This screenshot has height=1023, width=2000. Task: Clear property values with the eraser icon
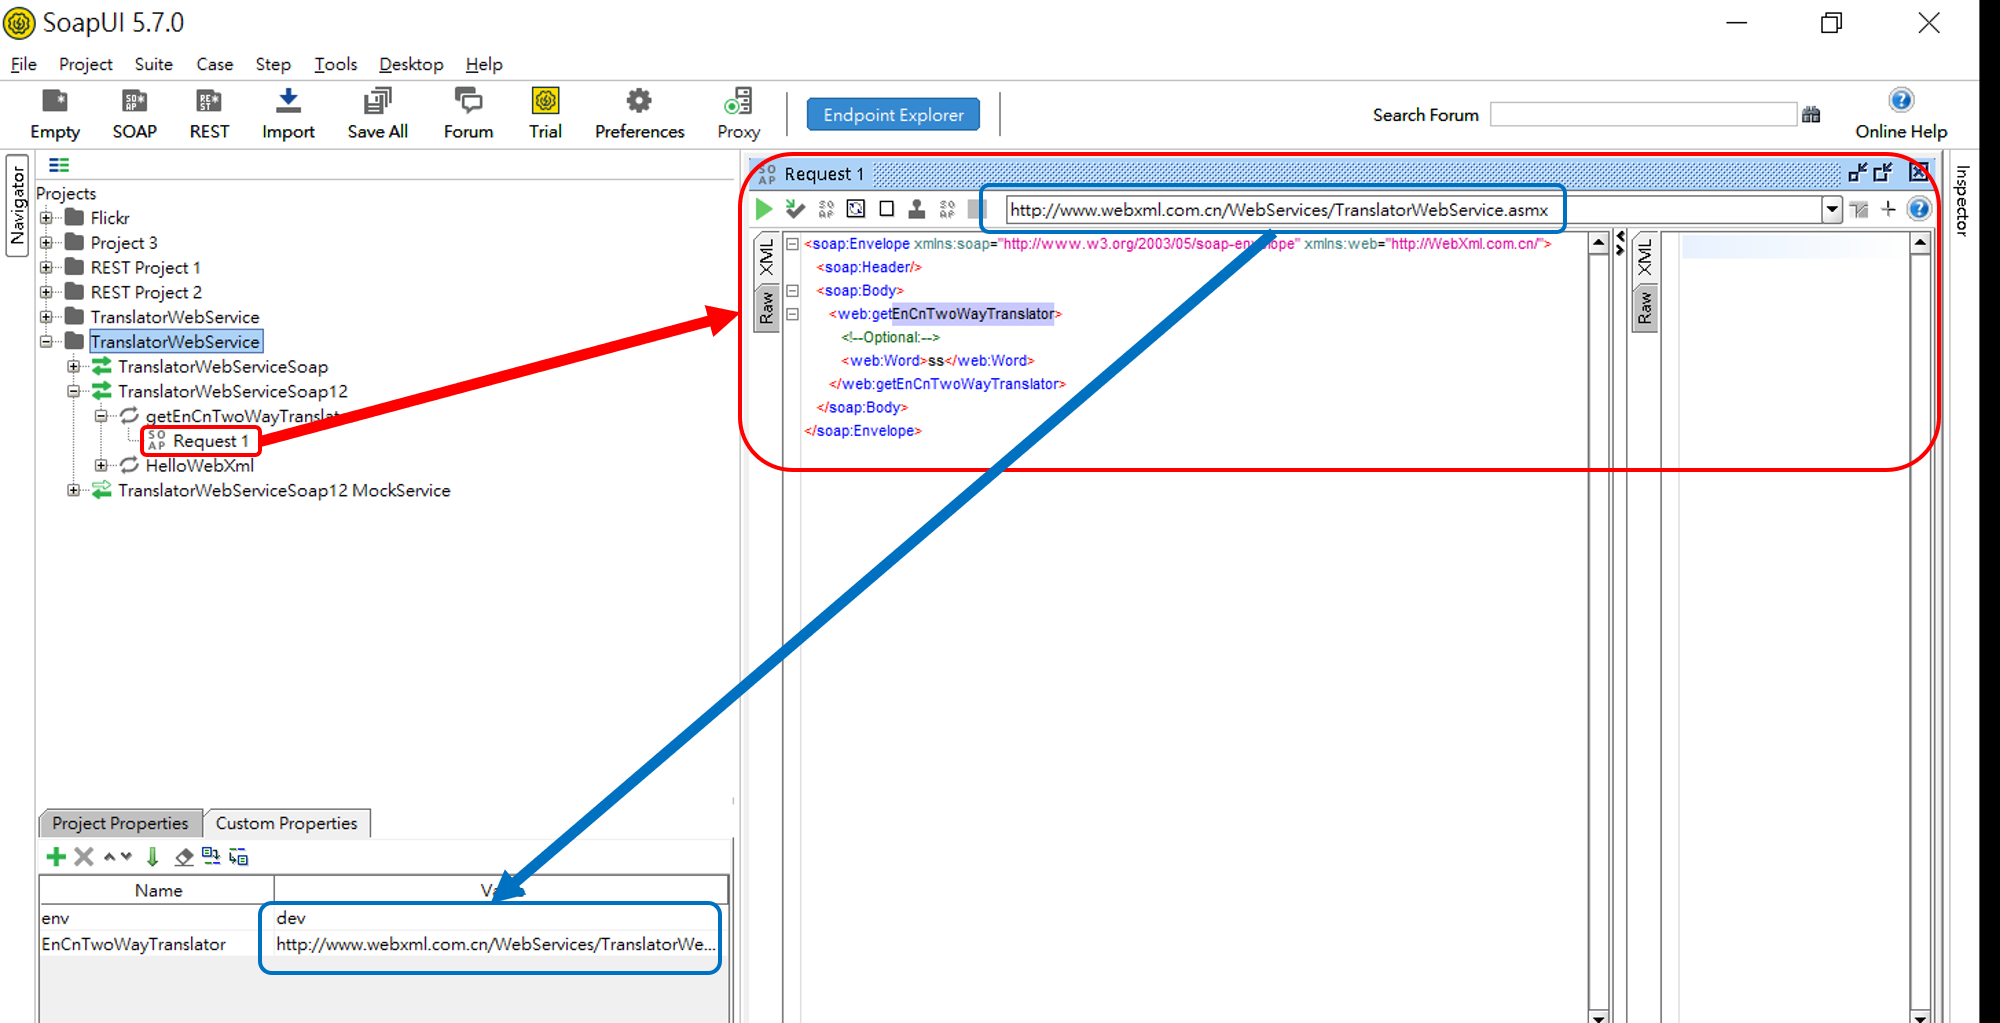[x=184, y=857]
